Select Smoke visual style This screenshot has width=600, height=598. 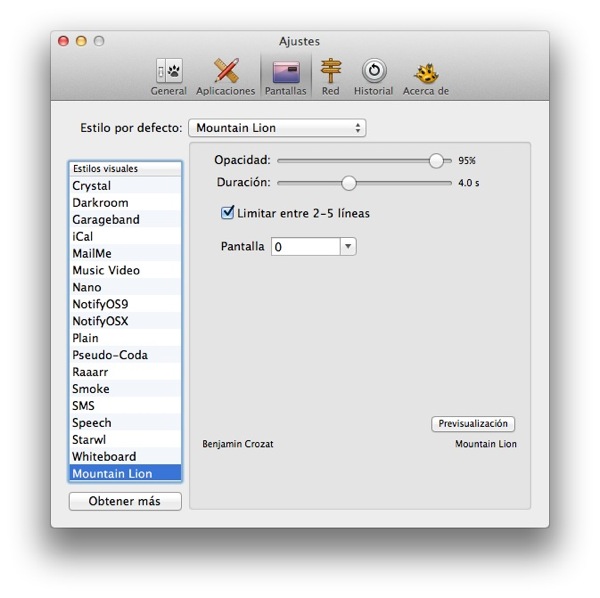tap(125, 389)
